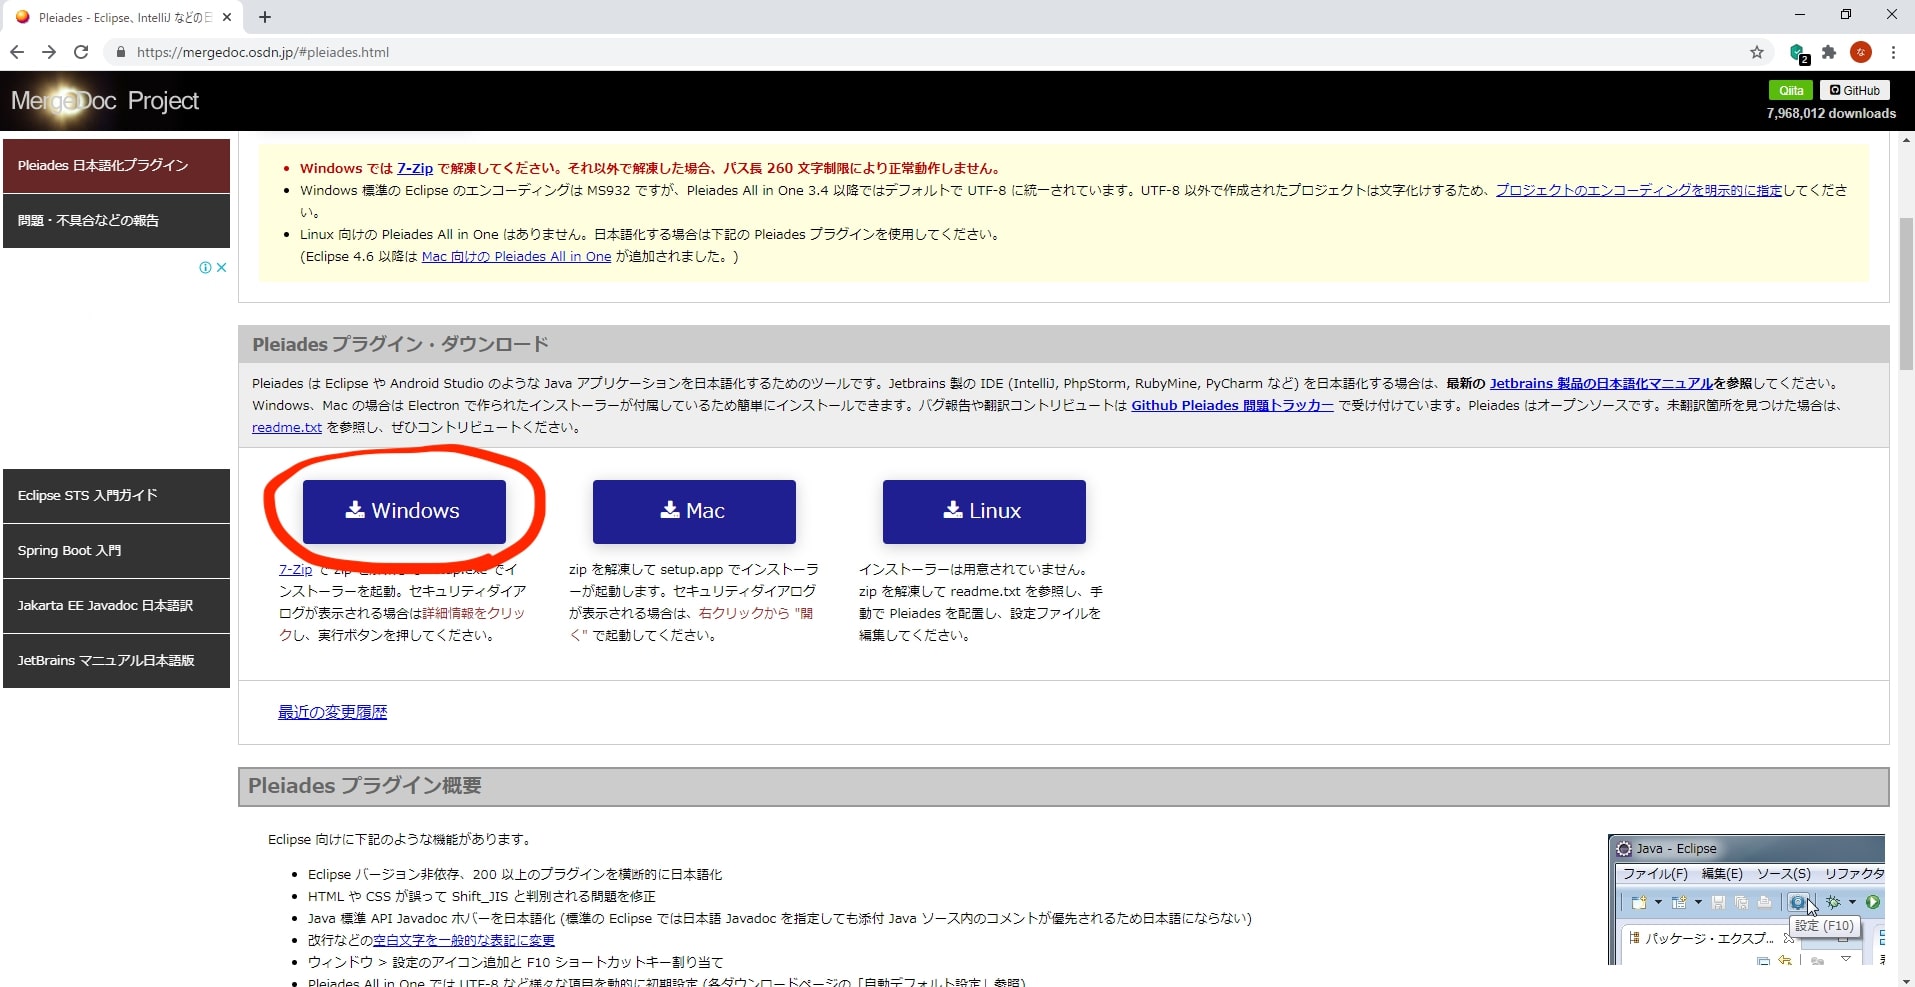Screen dimensions: 1915x987
Task: Open the readme.txt link
Action: [287, 427]
